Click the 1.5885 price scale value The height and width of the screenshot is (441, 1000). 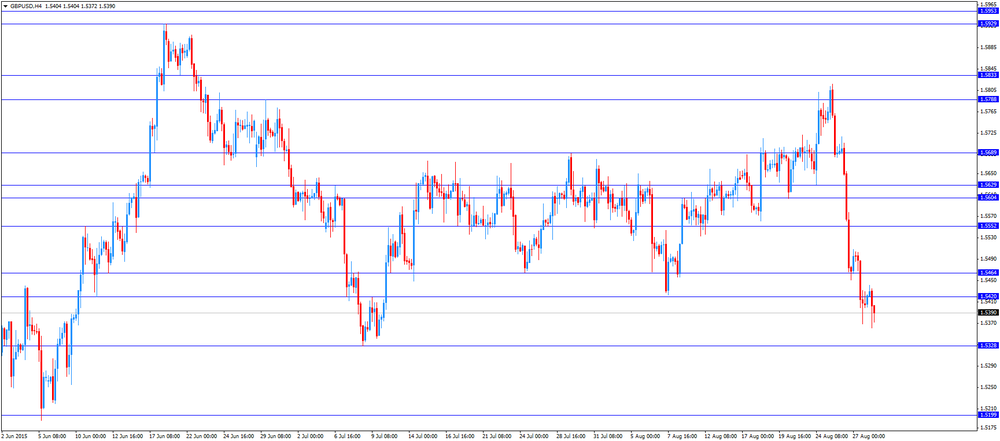pyautogui.click(x=989, y=47)
